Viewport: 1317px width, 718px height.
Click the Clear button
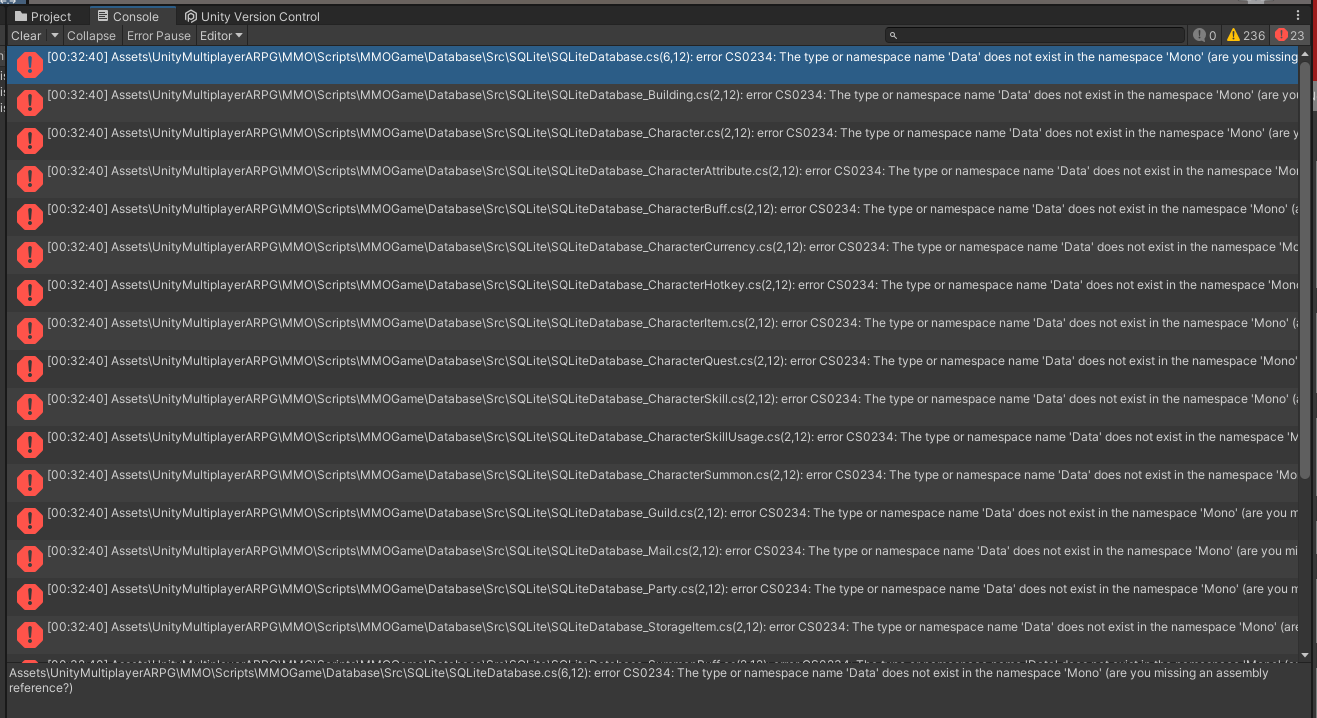coord(26,36)
